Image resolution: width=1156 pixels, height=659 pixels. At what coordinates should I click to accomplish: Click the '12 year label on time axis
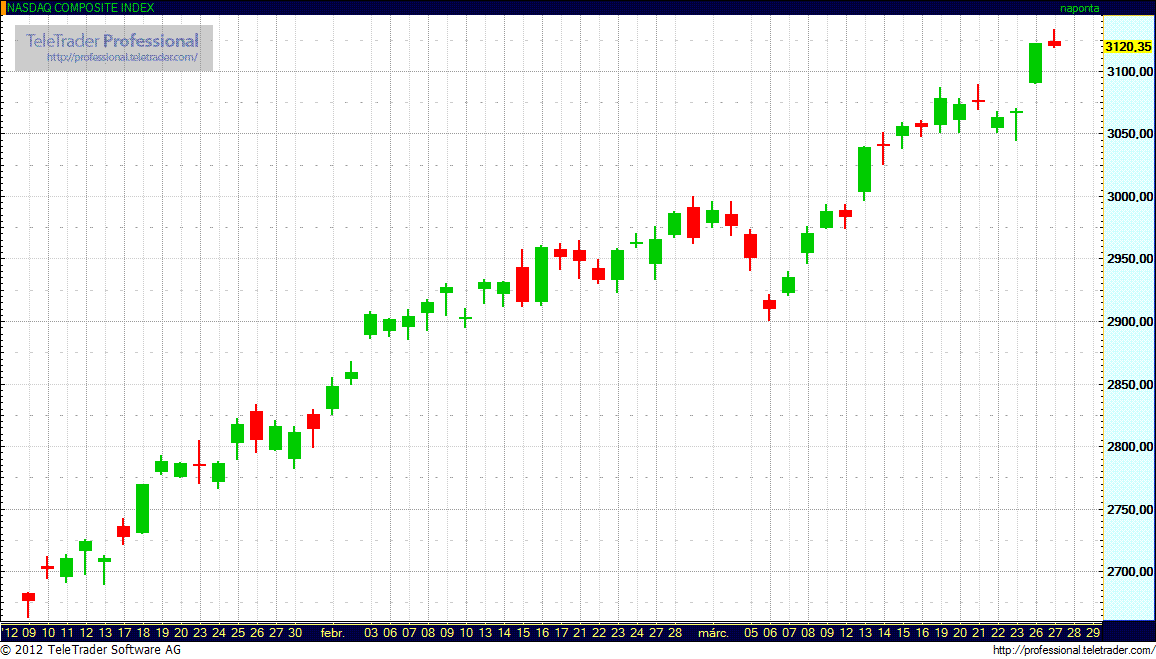click(10, 633)
